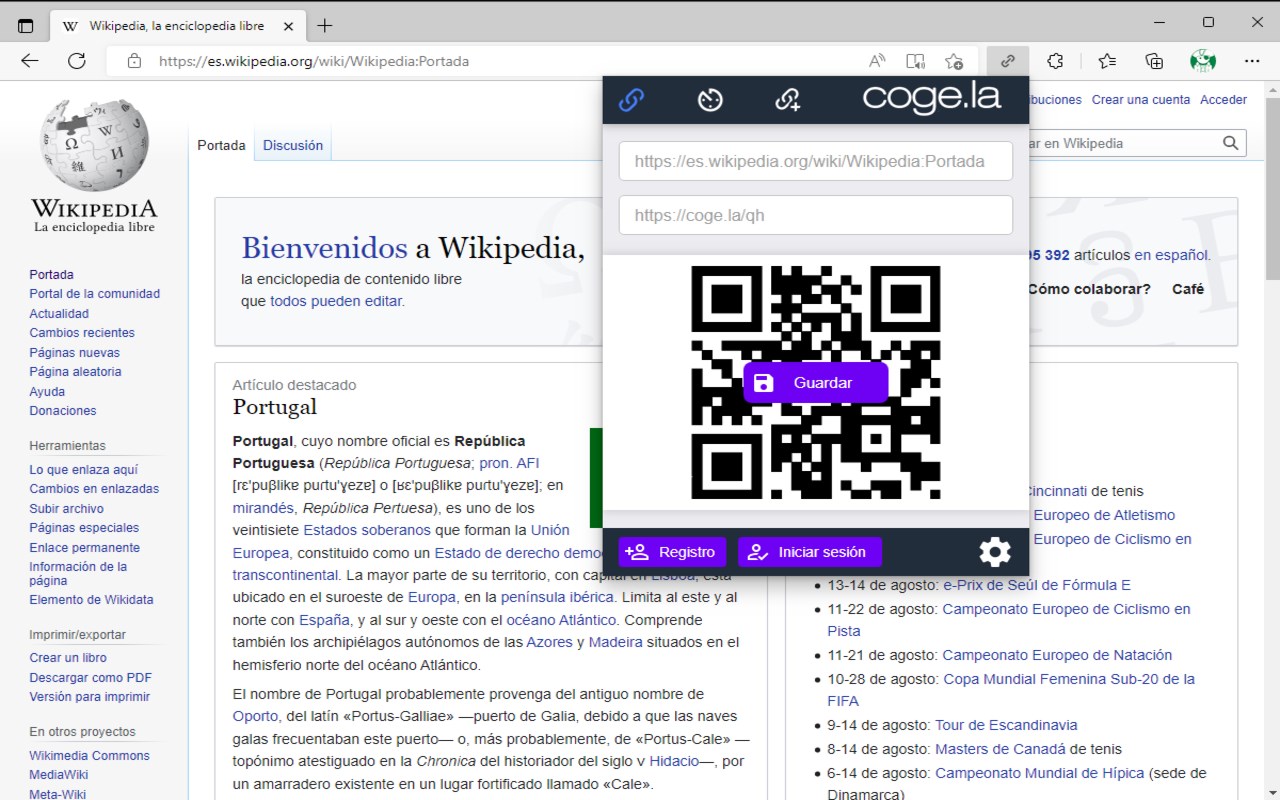Open Campeonato Europeo de Natación link
The height and width of the screenshot is (800, 1280).
[1057, 655]
